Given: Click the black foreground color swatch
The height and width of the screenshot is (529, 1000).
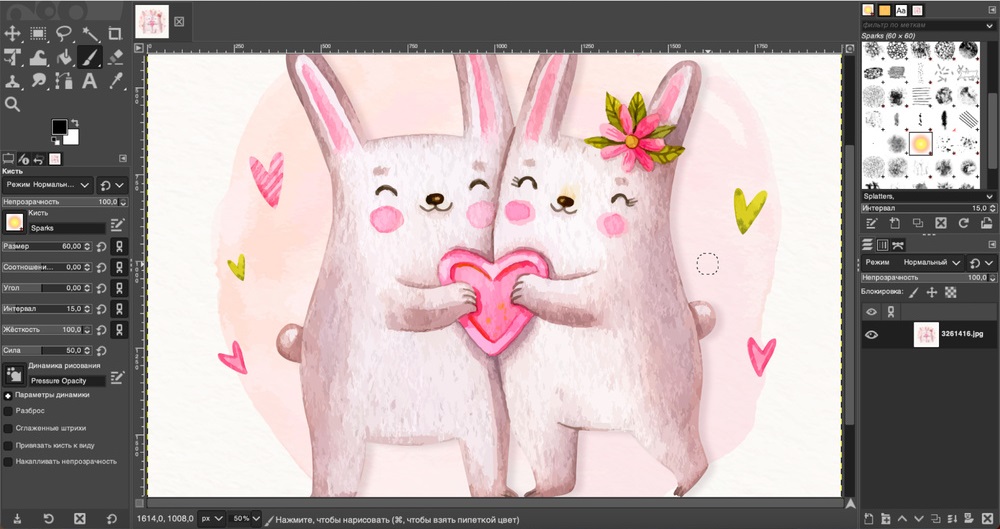Looking at the screenshot, I should 60,127.
